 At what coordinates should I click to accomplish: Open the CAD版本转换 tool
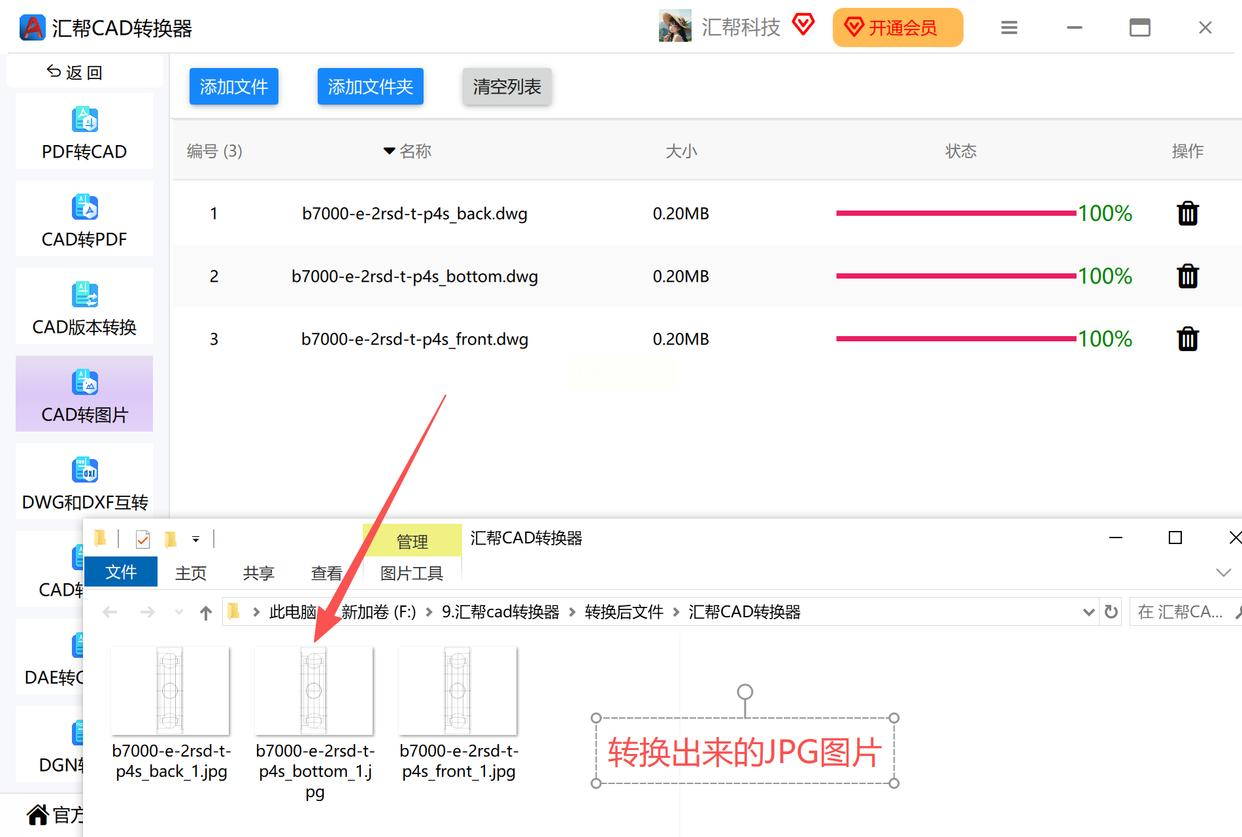pyautogui.click(x=84, y=307)
